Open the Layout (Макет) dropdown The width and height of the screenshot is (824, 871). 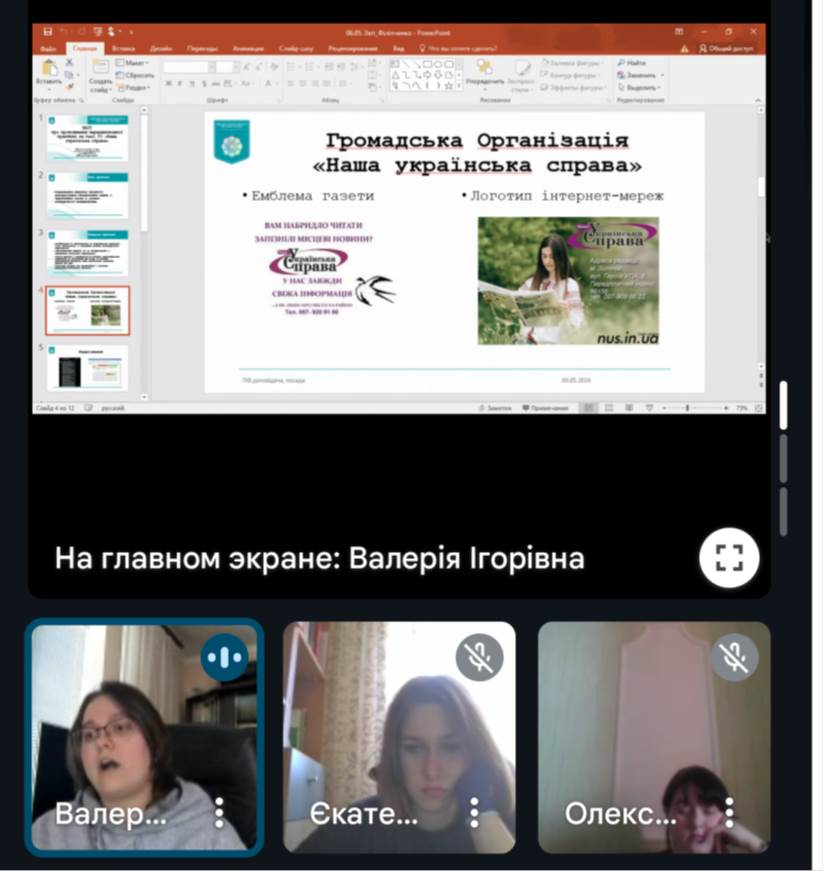[x=132, y=63]
